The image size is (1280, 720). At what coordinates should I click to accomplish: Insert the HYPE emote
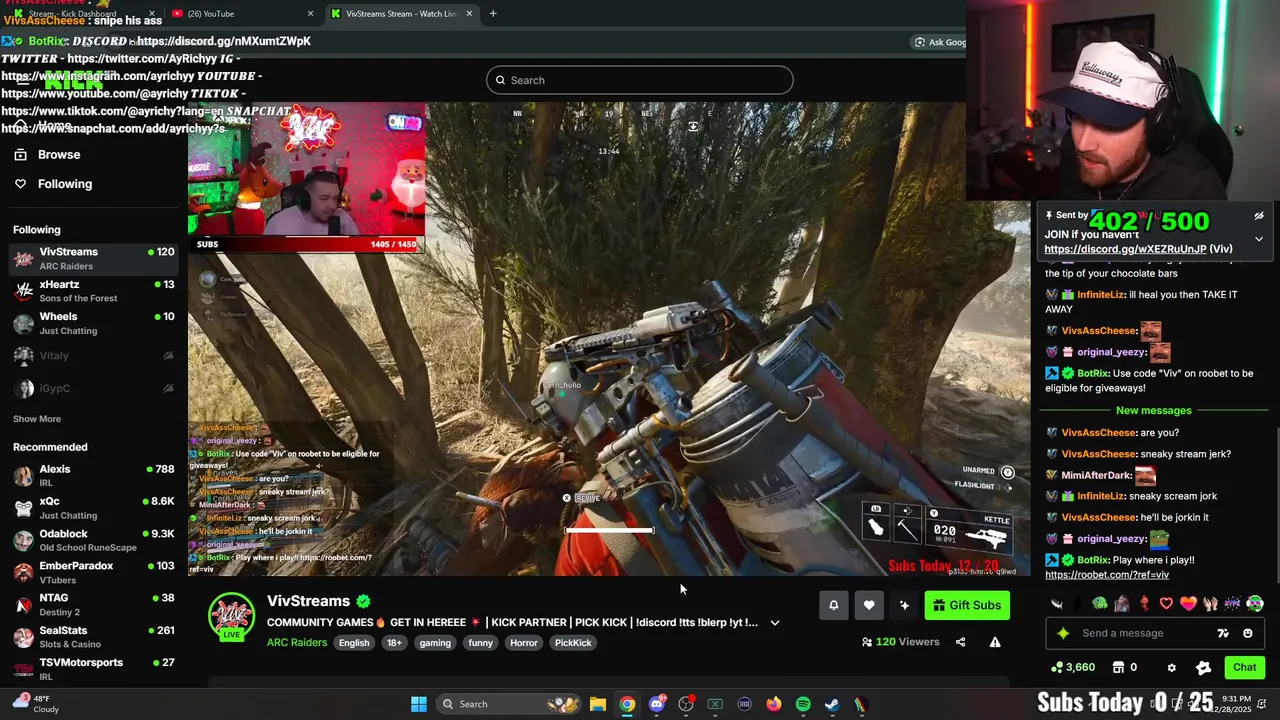point(1232,603)
